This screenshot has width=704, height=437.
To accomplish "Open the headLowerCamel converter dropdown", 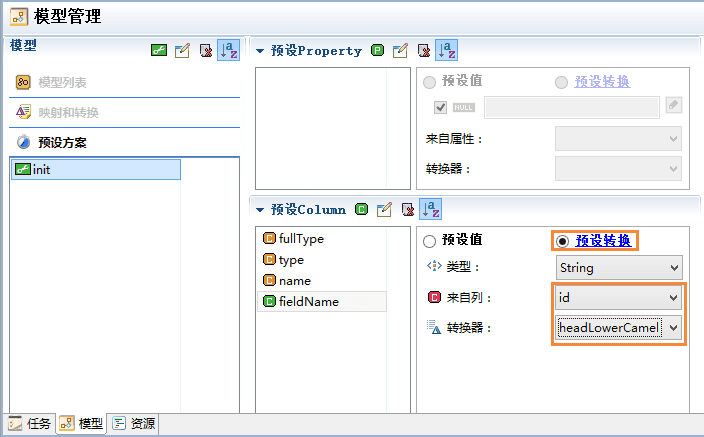I will point(618,327).
